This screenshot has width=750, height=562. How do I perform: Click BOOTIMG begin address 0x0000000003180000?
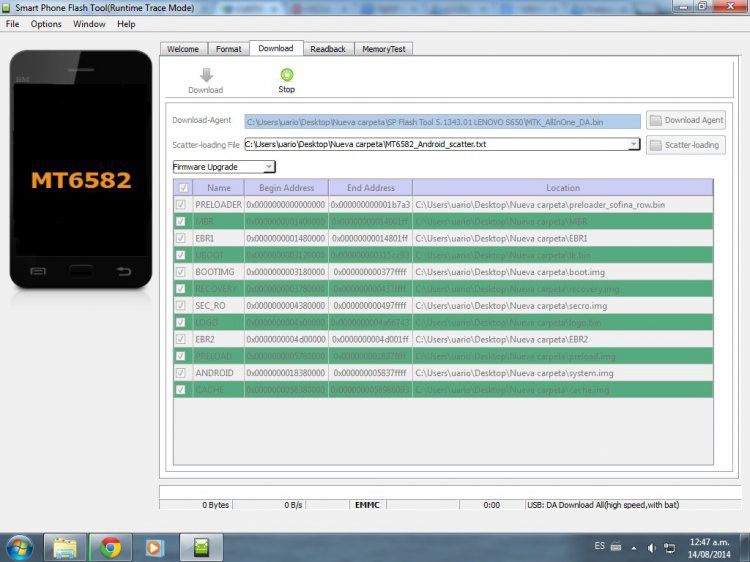[286, 272]
